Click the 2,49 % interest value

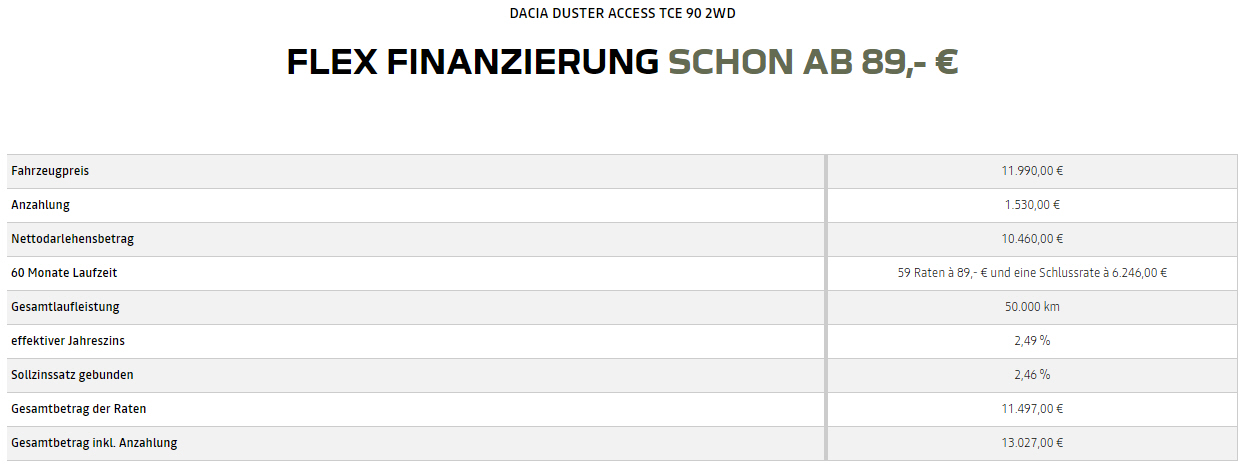1032,341
